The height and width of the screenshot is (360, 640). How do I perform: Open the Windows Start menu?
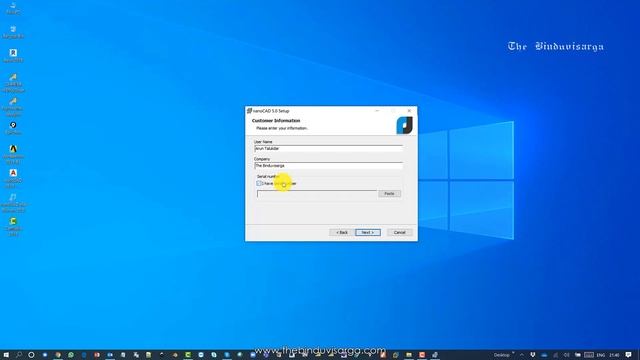tap(6, 355)
